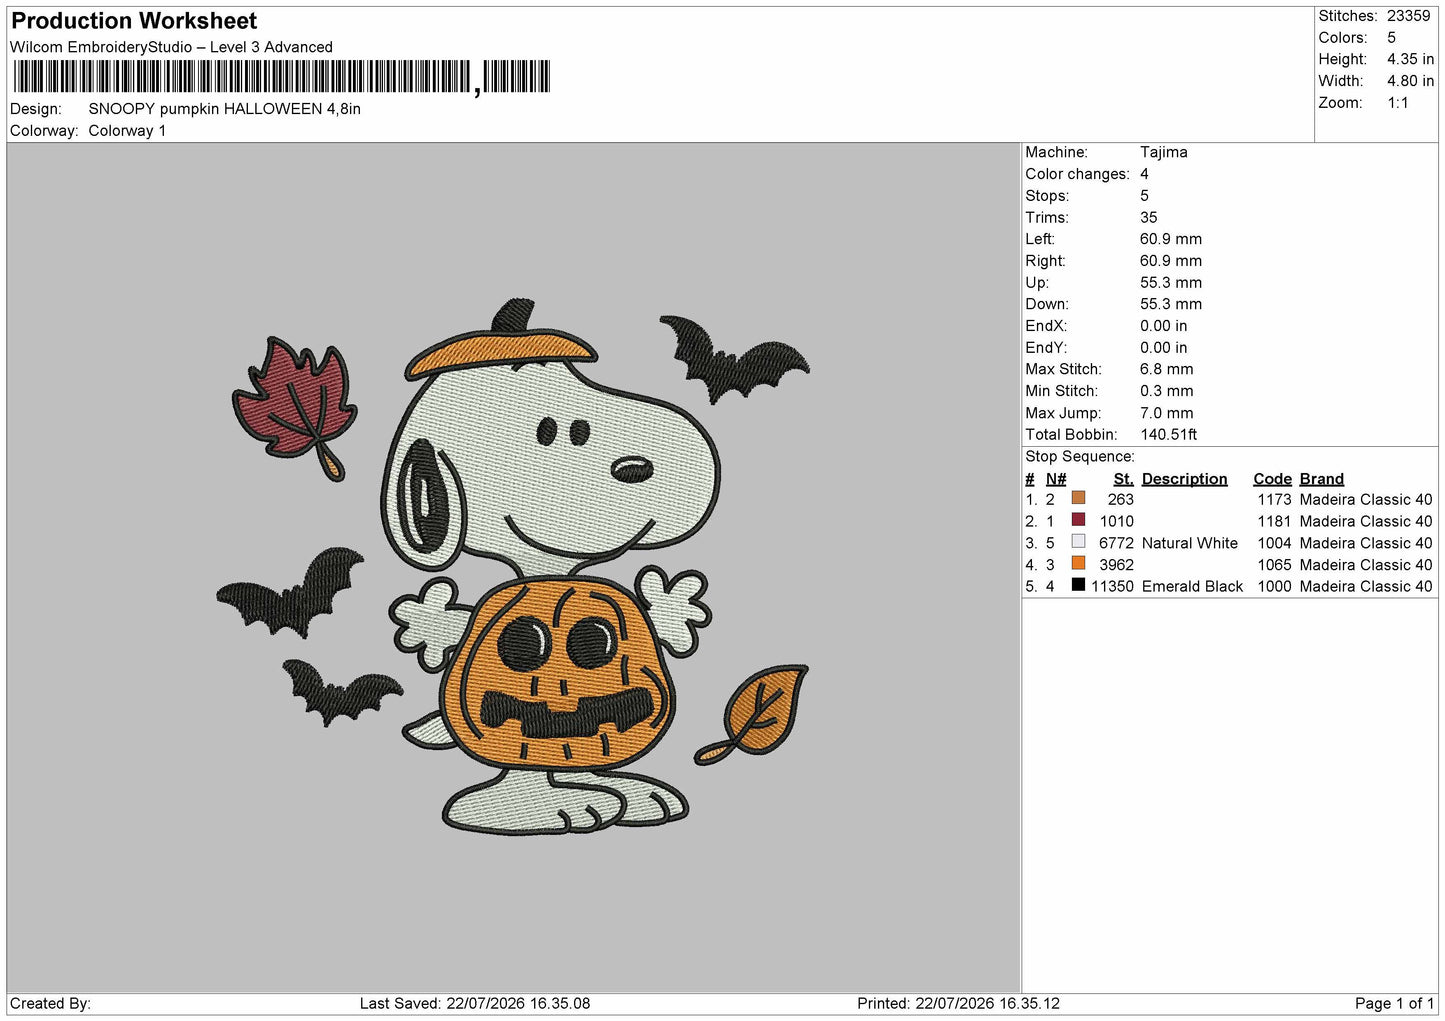Screen dimensions: 1445x1021
Task: Click the barcode under the worksheet title
Action: click(x=281, y=77)
